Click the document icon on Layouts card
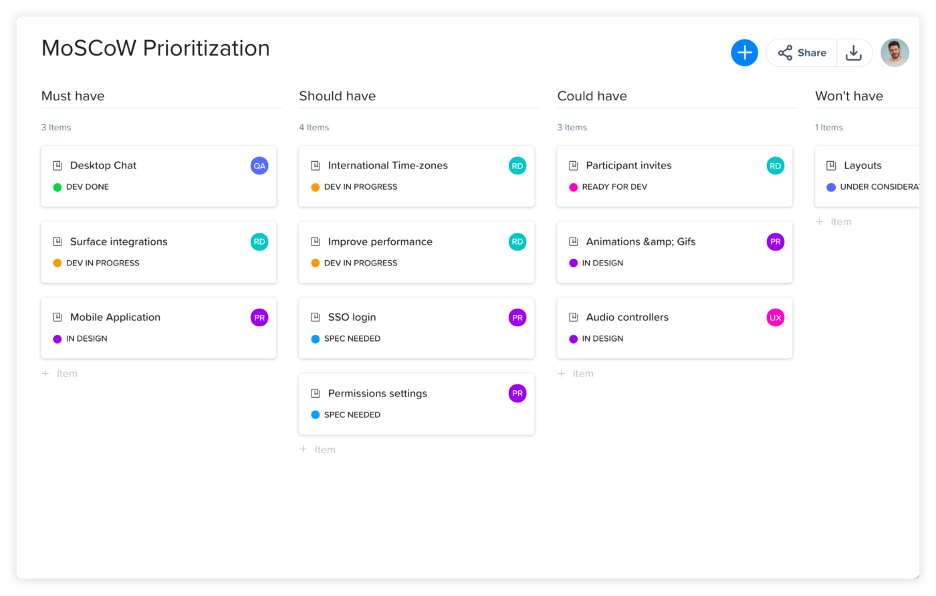936x596 pixels. pos(831,166)
